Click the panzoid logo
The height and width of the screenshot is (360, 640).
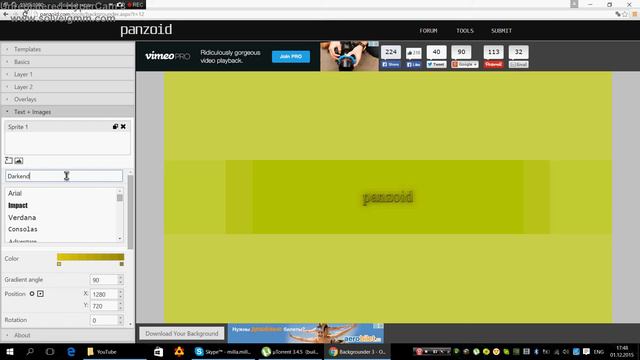(x=146, y=30)
